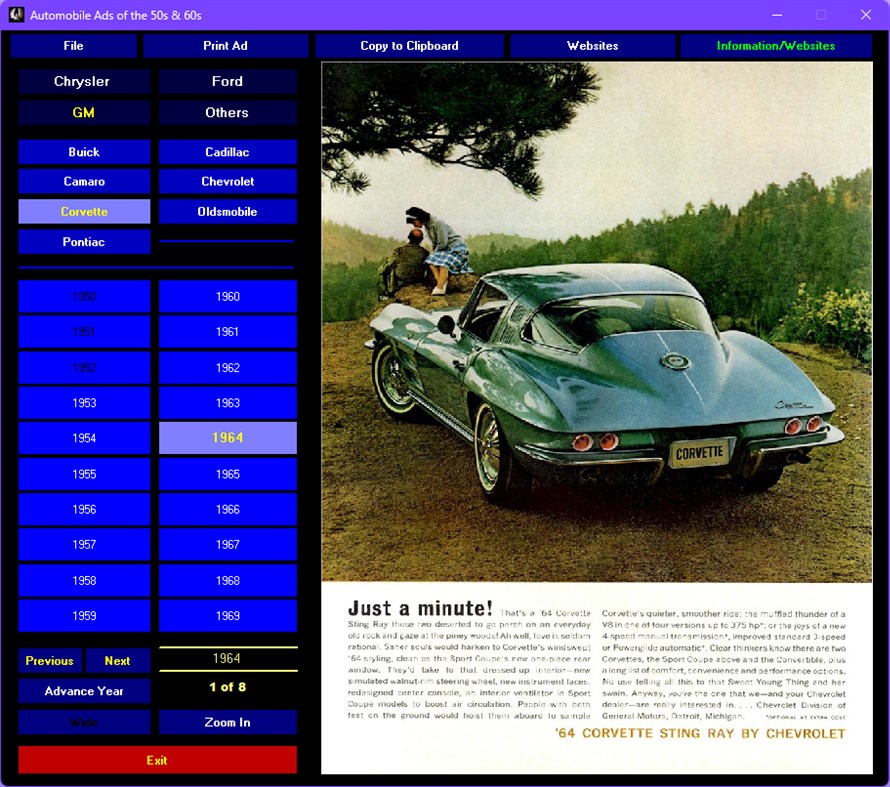The width and height of the screenshot is (890, 787).
Task: Click the Automobile Ads title bar icon
Action: pos(14,13)
